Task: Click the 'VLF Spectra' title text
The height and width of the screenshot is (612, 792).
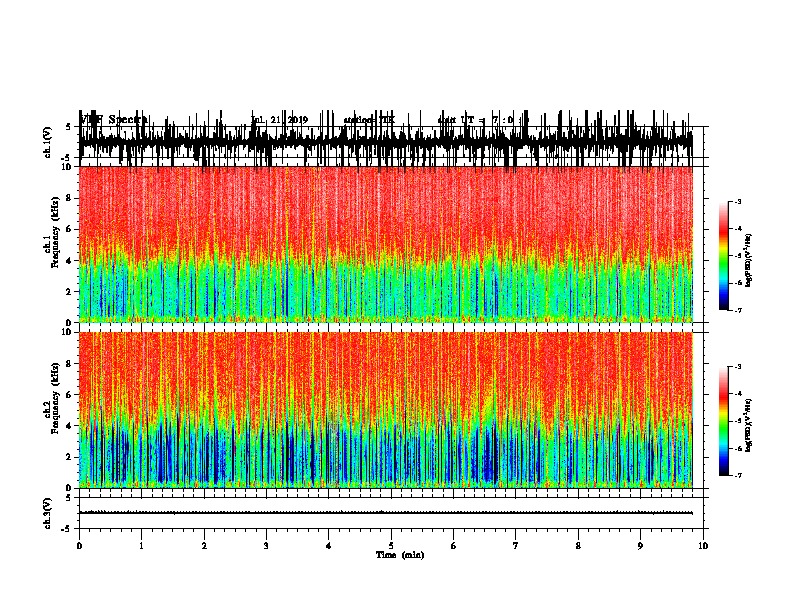Action: [x=114, y=119]
